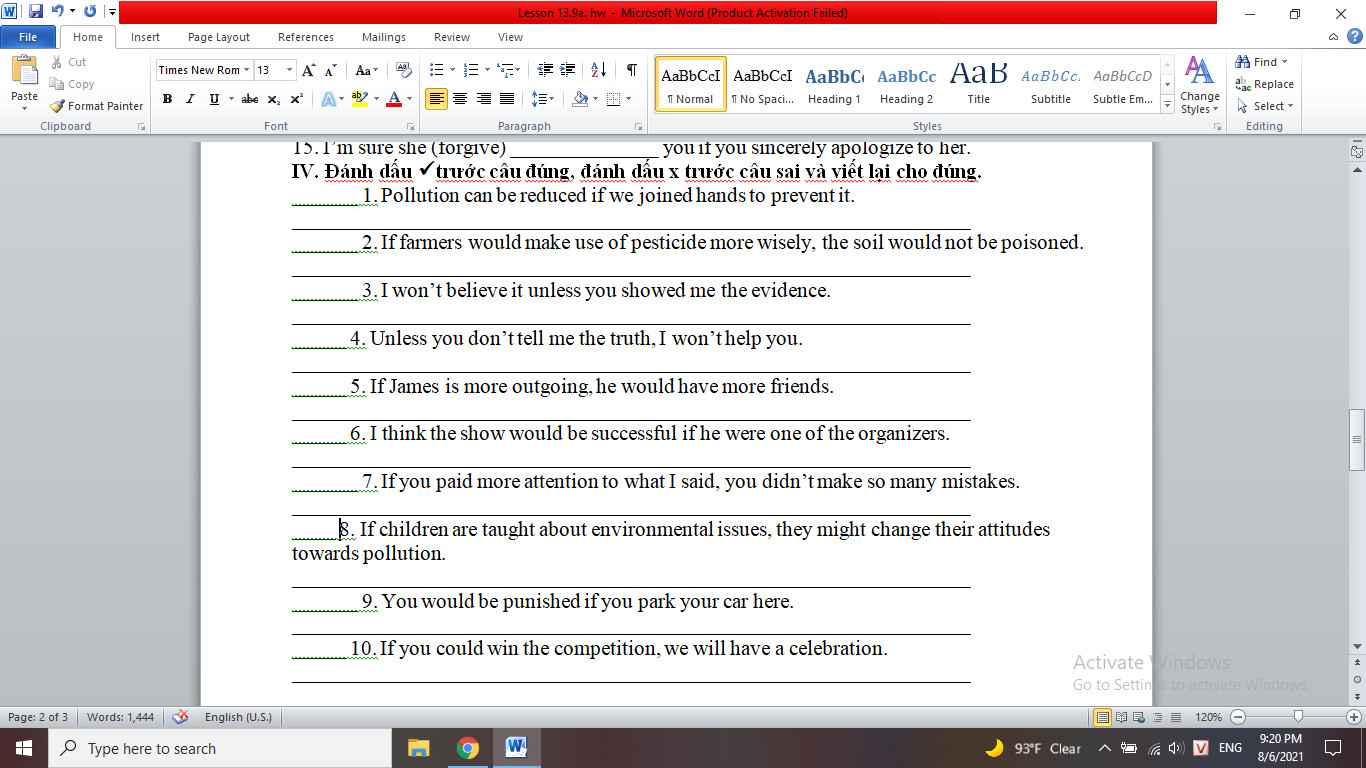
Task: Click the Word Help question mark icon
Action: tap(1354, 37)
